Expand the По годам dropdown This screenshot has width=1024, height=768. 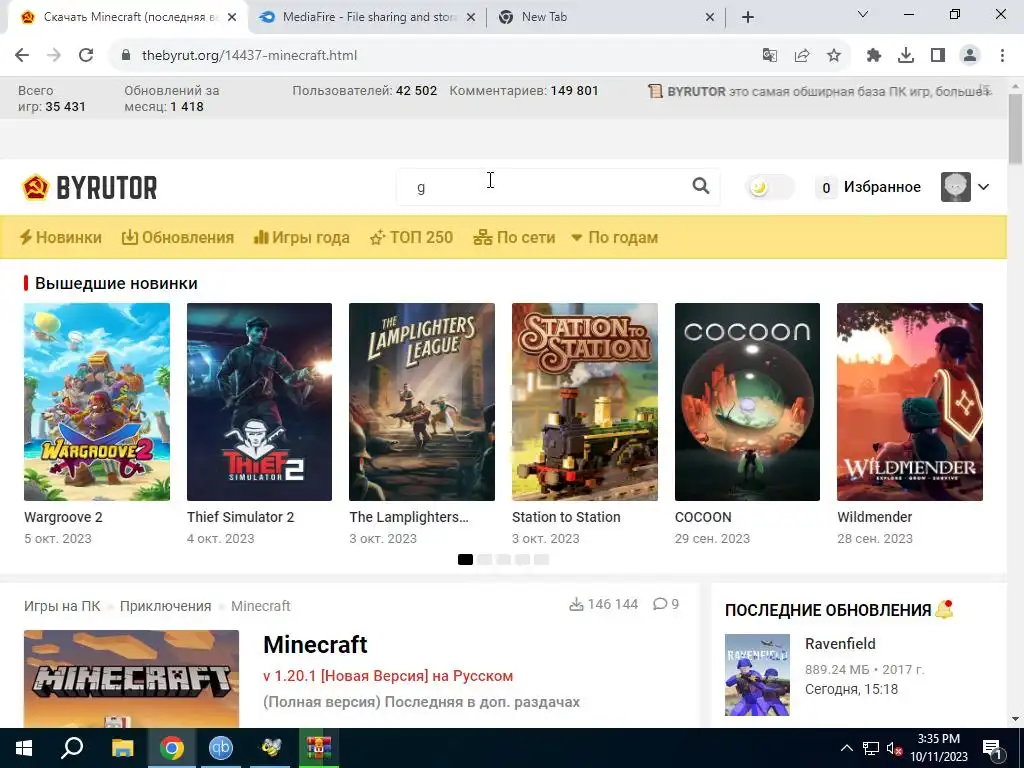[615, 237]
